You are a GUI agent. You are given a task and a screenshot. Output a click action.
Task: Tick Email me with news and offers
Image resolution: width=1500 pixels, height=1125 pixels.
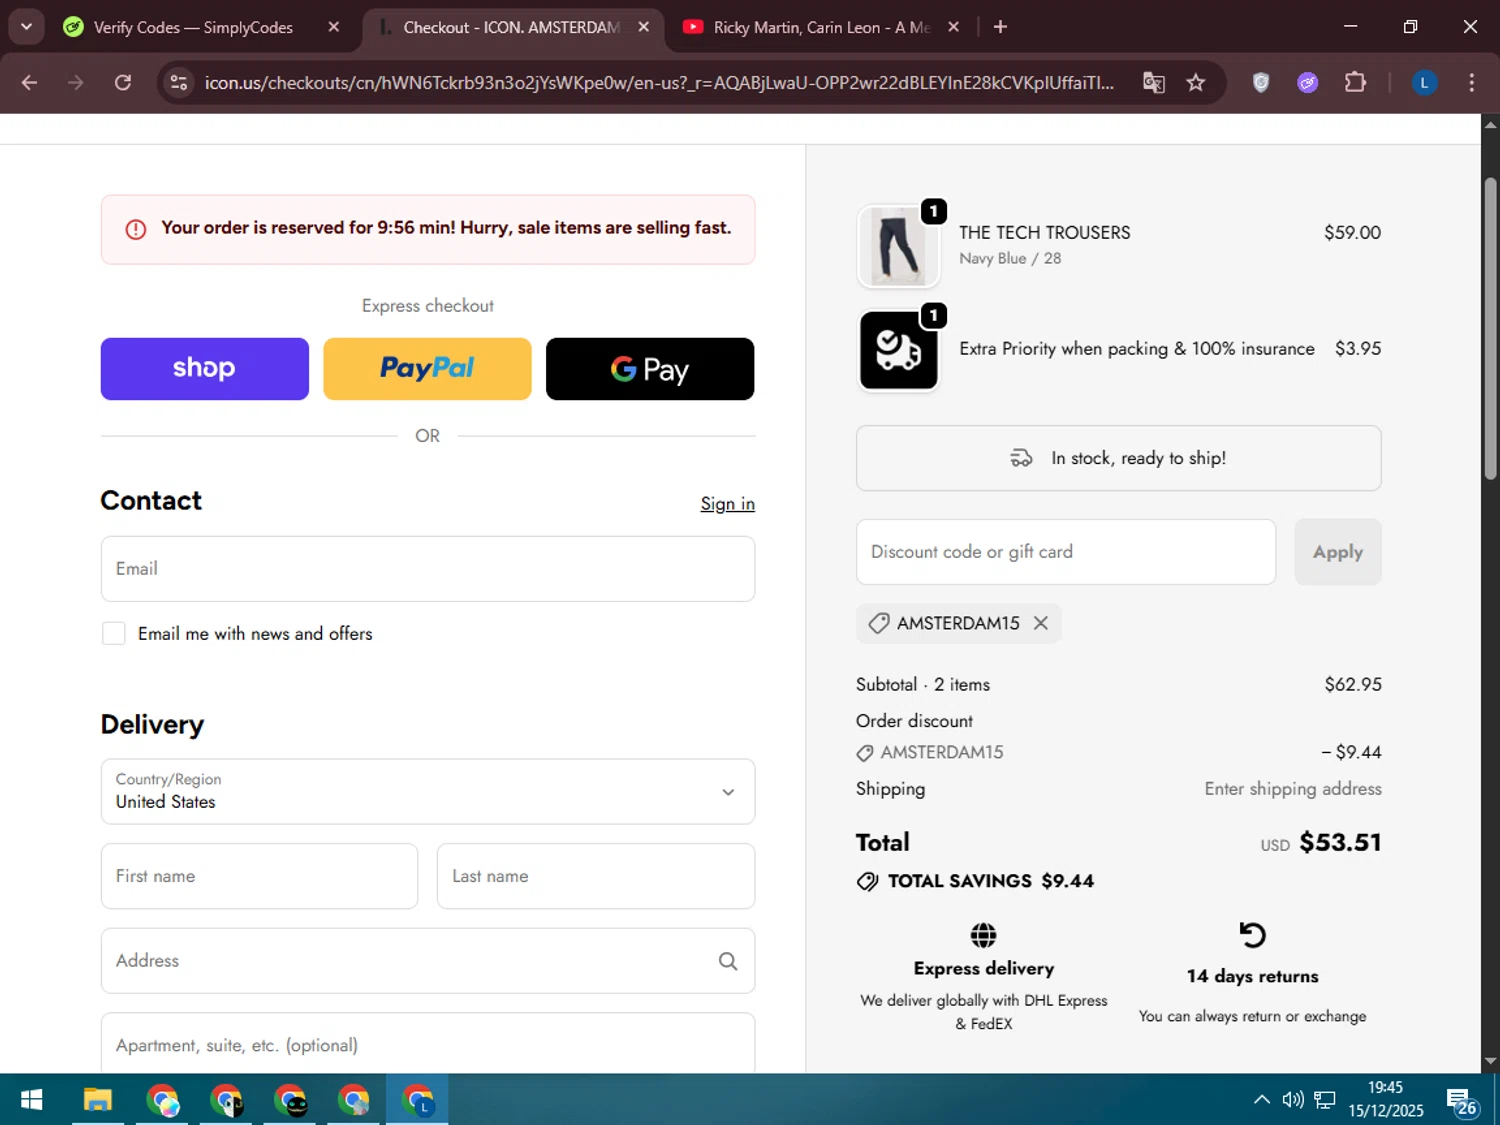(x=114, y=633)
